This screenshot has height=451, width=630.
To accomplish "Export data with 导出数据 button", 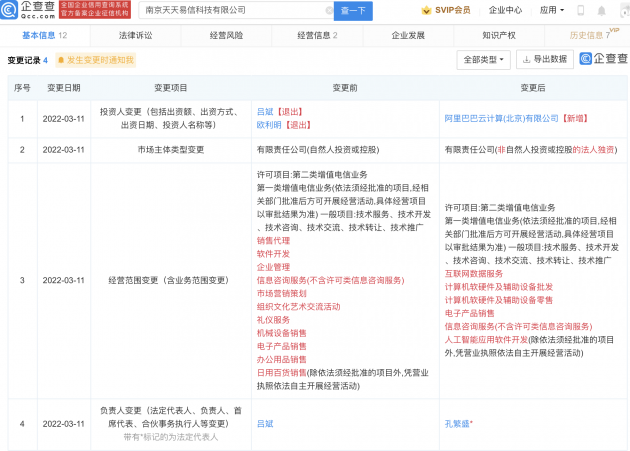I will (544, 59).
